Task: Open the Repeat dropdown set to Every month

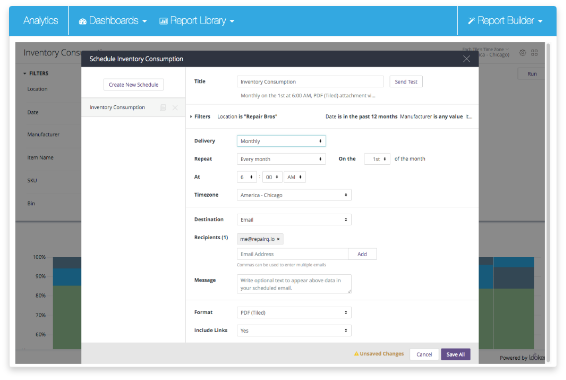Action: click(x=281, y=159)
